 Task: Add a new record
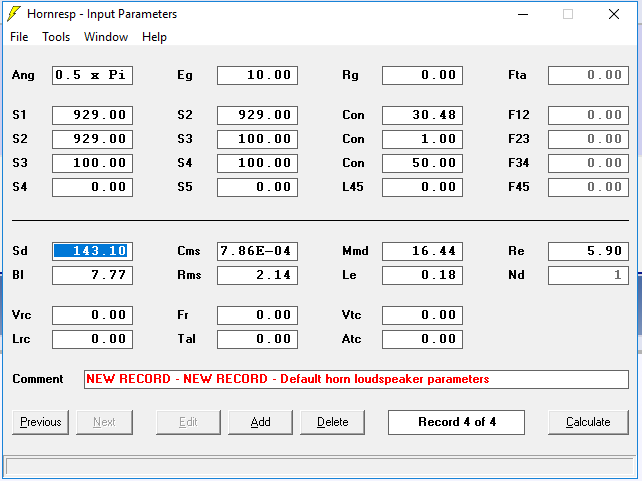(x=260, y=422)
